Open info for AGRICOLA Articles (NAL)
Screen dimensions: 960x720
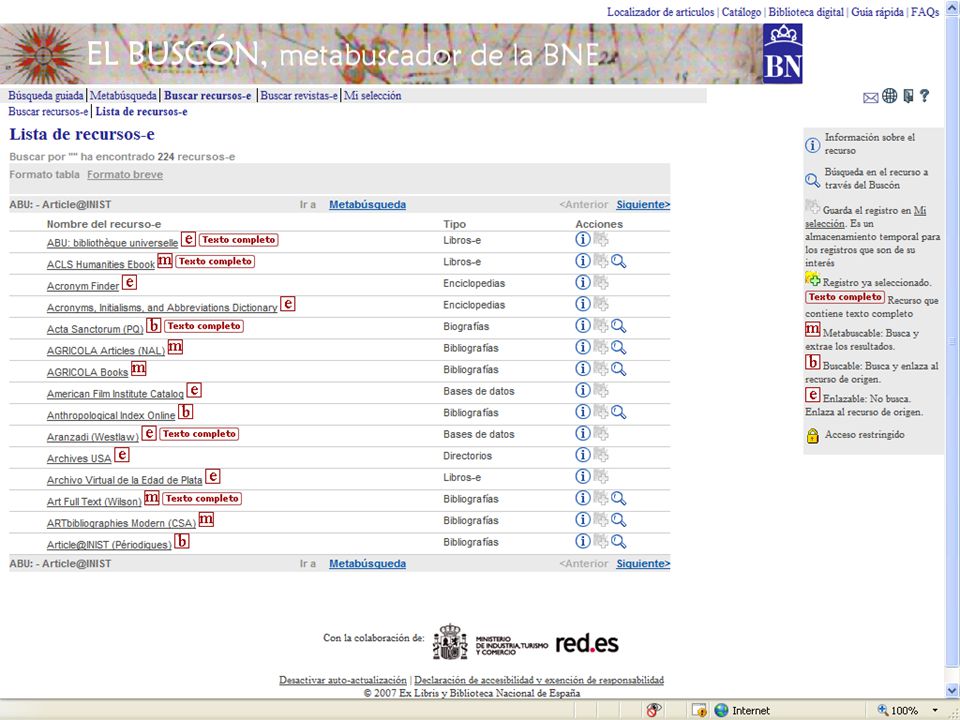pos(582,347)
